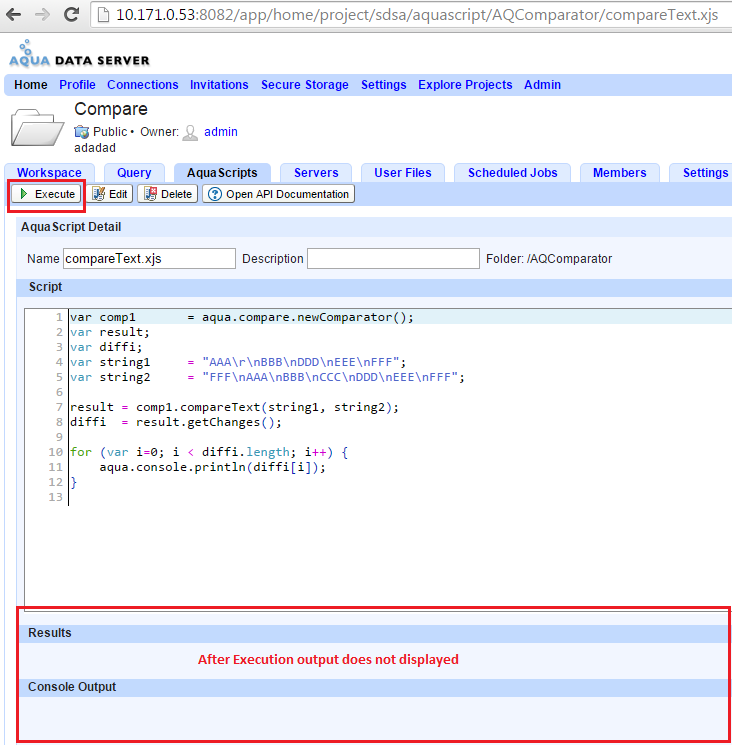734x745 pixels.
Task: Click the page icon in address bar
Action: tap(103, 15)
